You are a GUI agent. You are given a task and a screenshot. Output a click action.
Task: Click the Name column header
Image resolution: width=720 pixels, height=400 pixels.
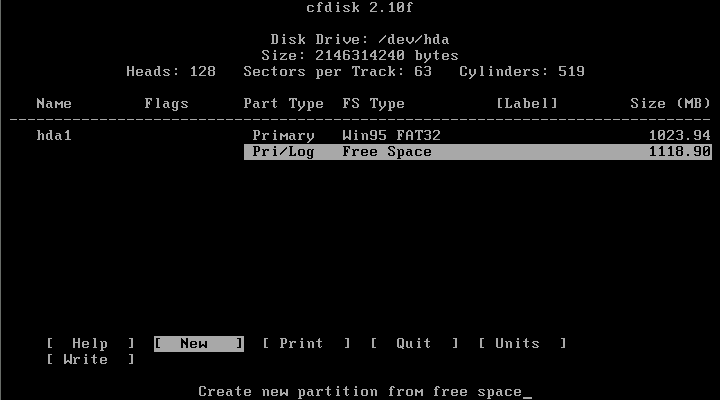pyautogui.click(x=53, y=103)
